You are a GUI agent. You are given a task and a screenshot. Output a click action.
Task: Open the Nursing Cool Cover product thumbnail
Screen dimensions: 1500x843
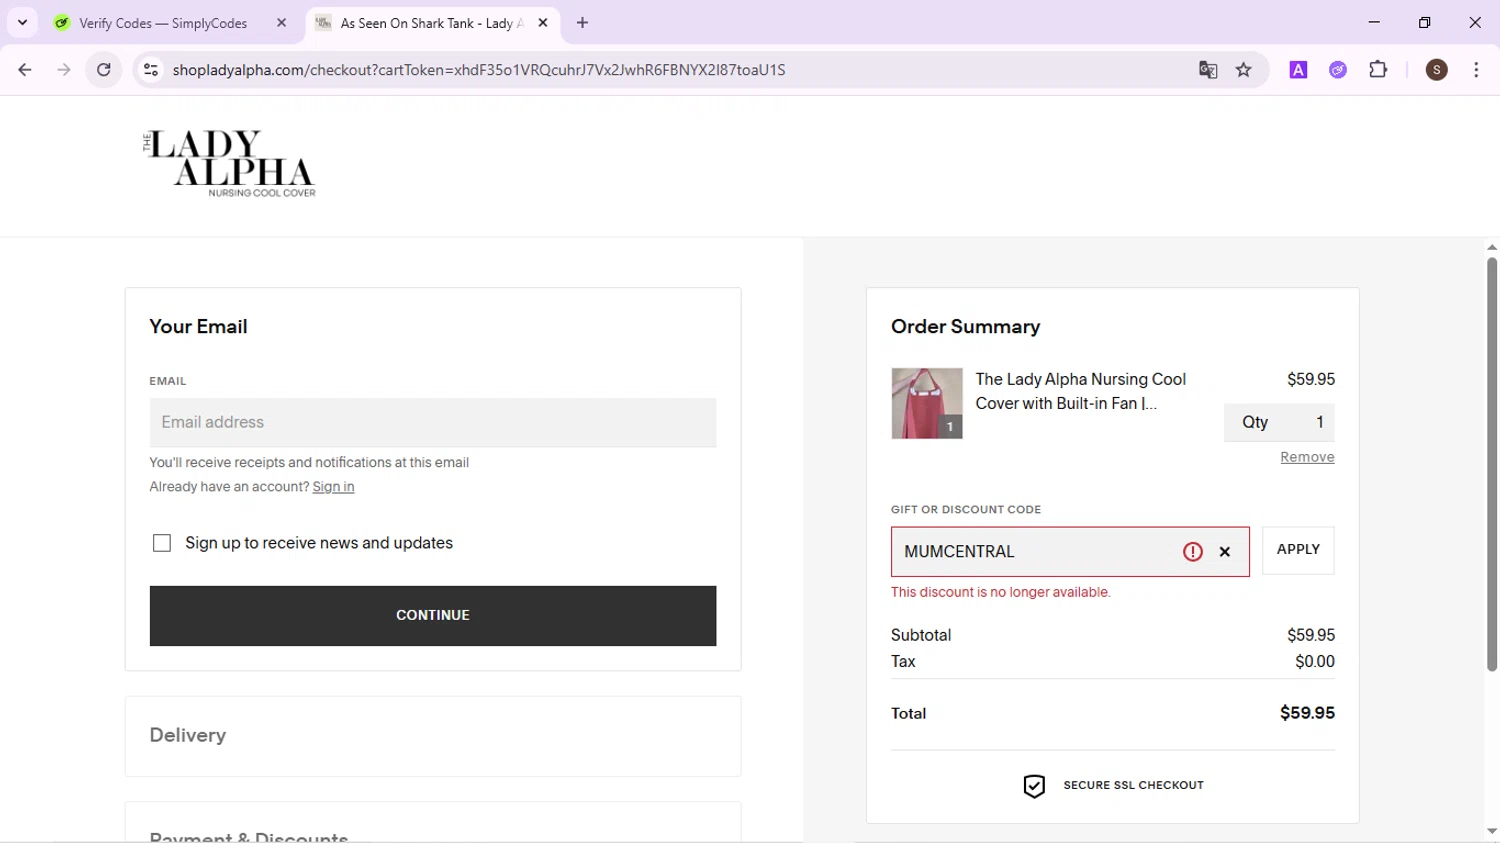(927, 403)
